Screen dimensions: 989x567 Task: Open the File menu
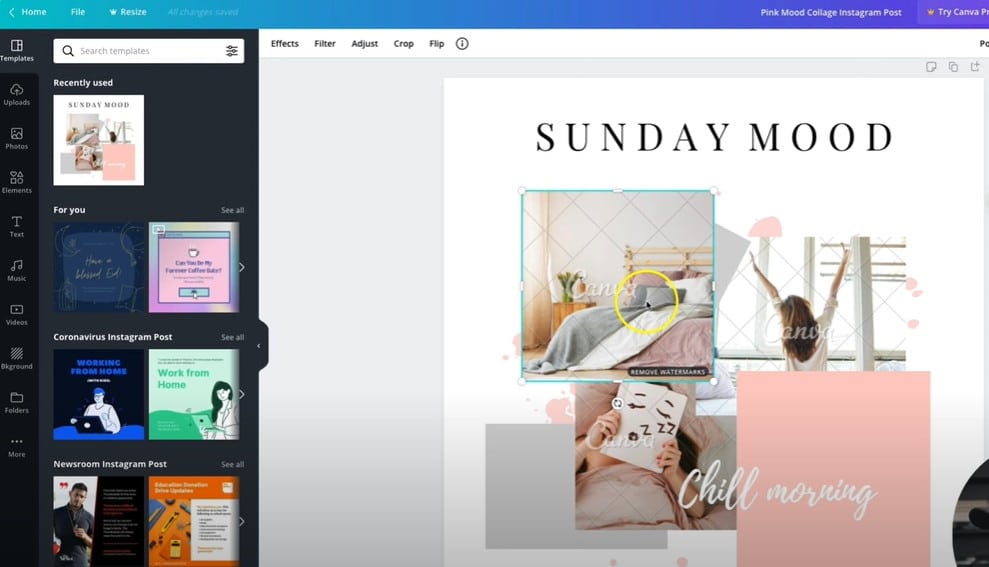[78, 12]
